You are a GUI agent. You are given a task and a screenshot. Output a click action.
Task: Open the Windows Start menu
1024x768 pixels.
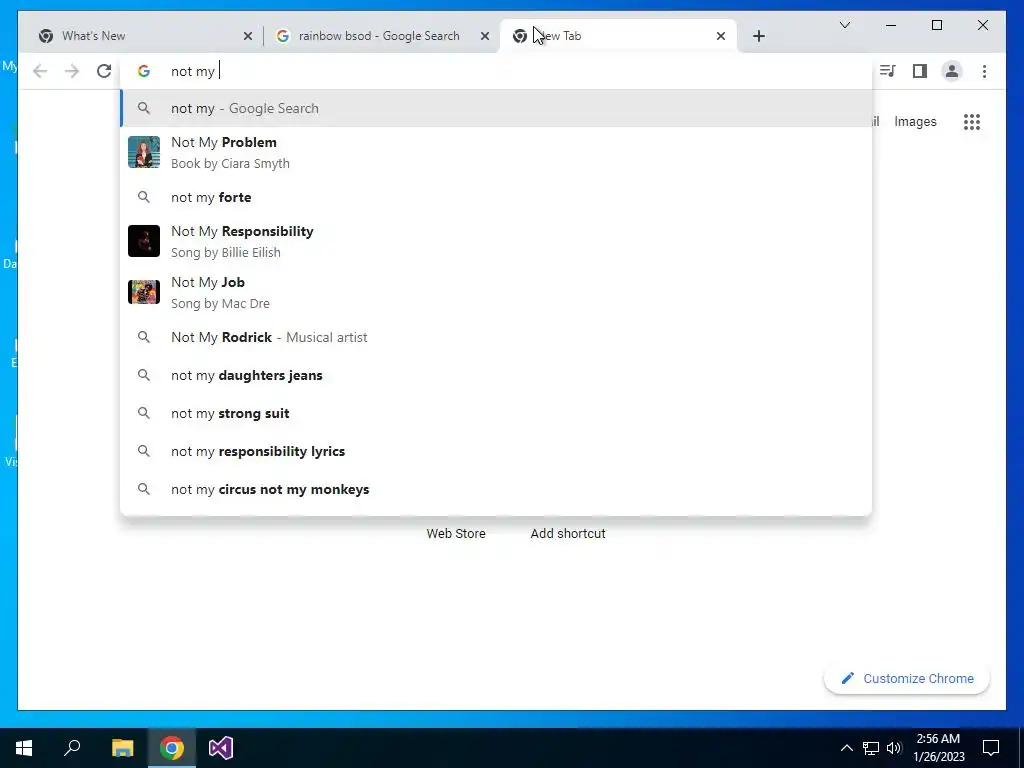tap(24, 748)
